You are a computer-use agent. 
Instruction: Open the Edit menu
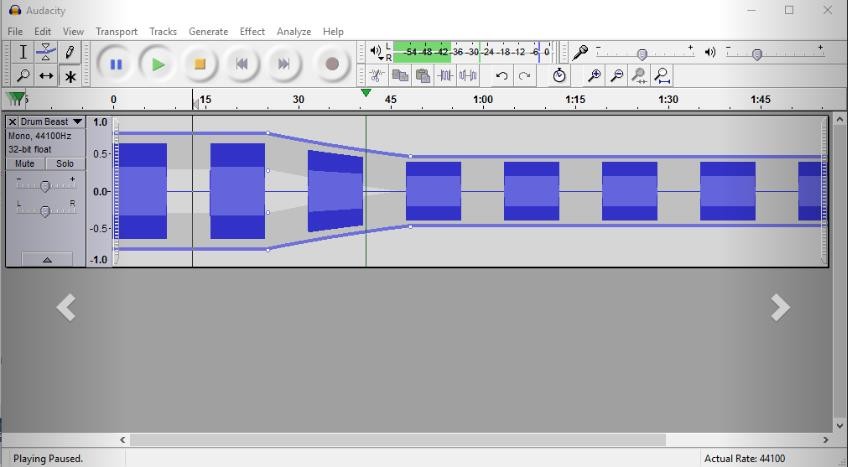click(x=42, y=31)
